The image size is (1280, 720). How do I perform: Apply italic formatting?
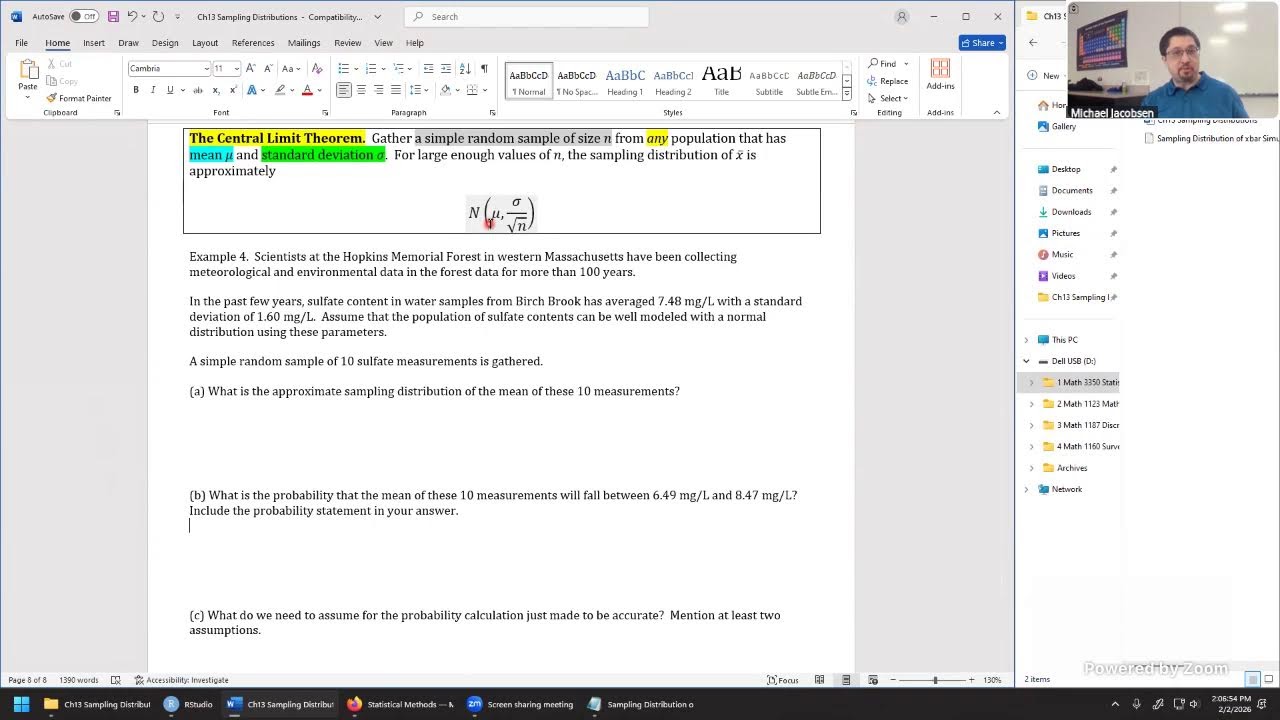pyautogui.click(x=153, y=90)
